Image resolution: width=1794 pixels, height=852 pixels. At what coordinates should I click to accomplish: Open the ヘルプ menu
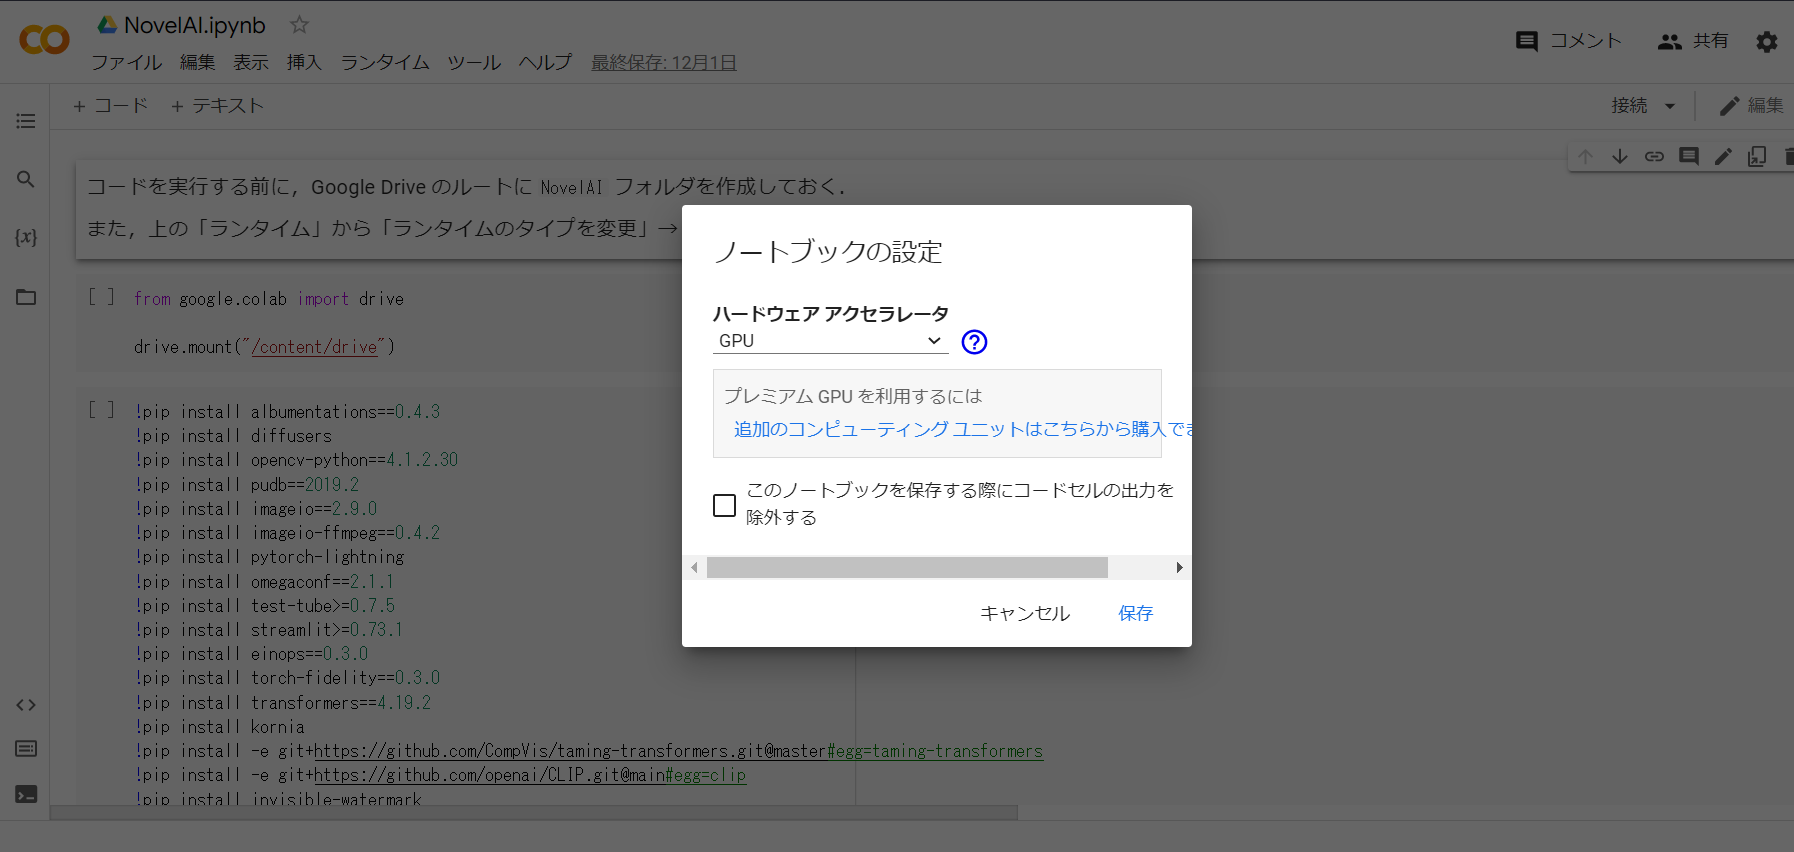(545, 62)
